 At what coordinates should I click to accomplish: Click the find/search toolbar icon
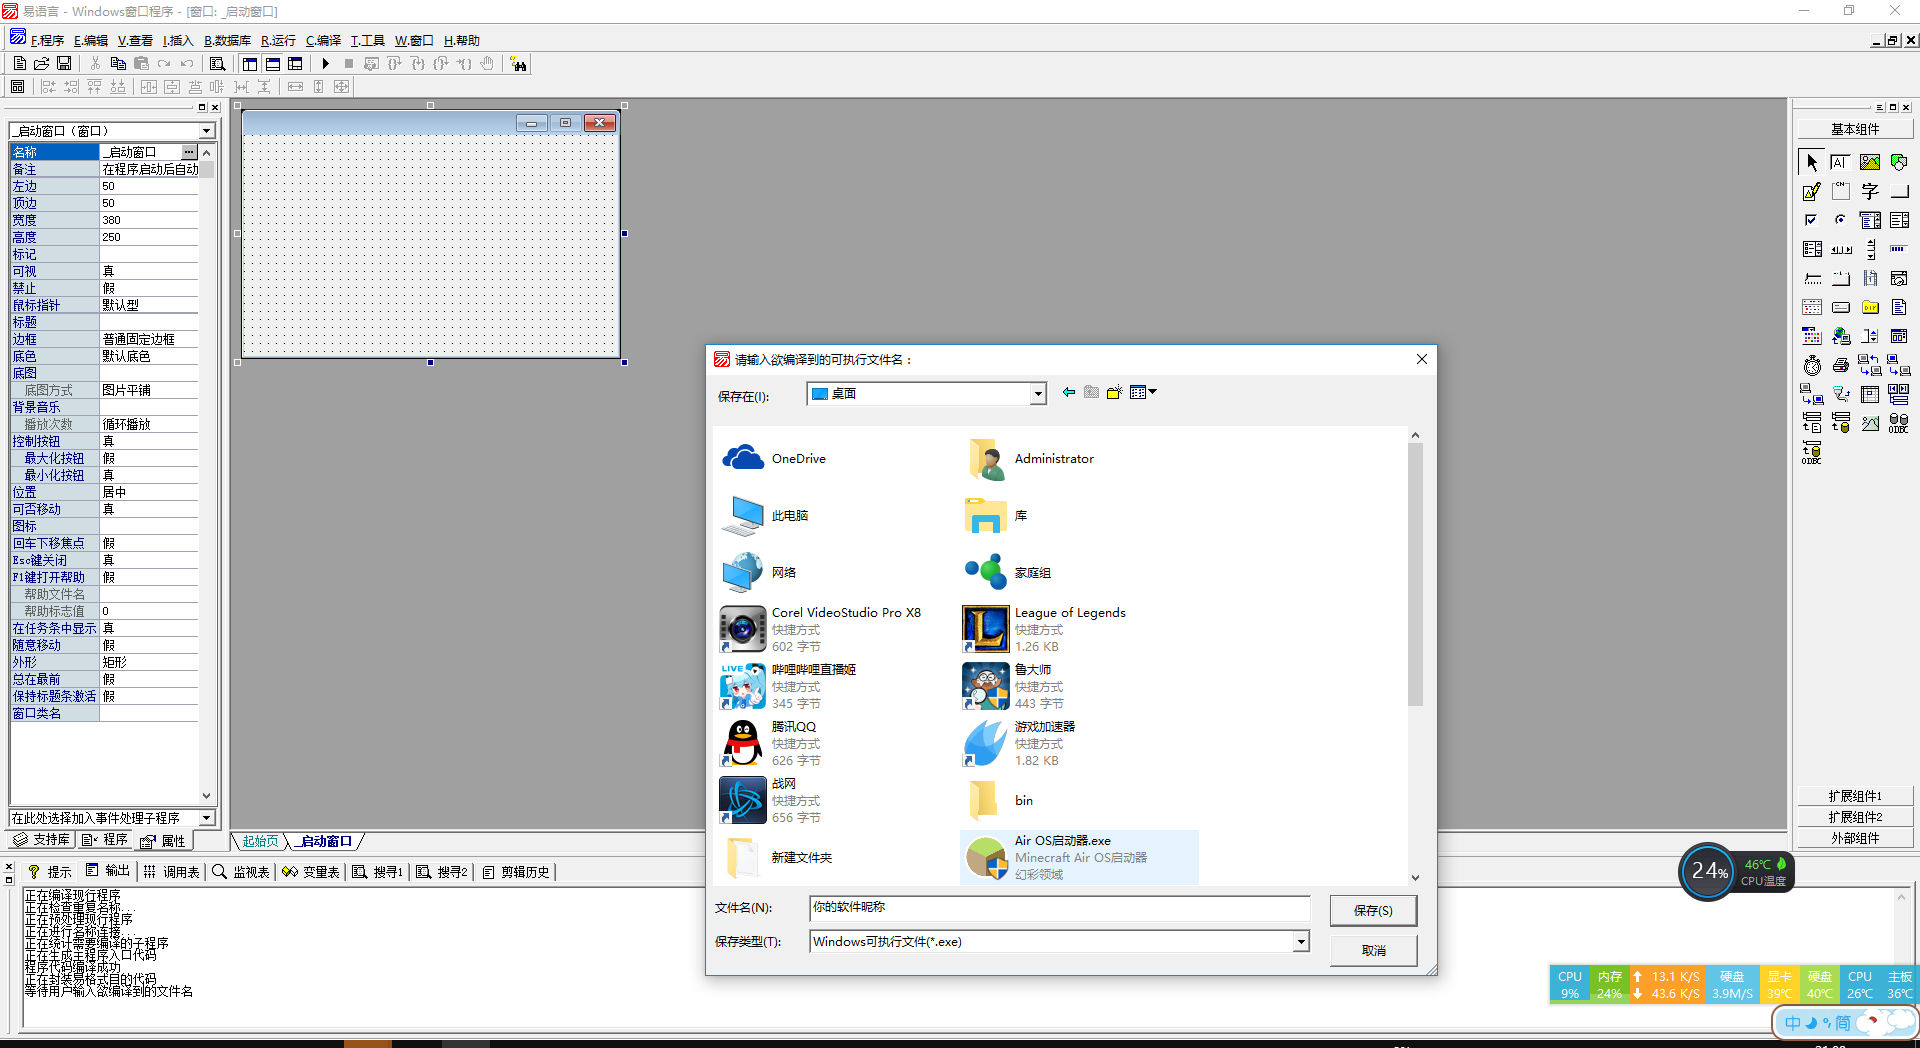(217, 63)
